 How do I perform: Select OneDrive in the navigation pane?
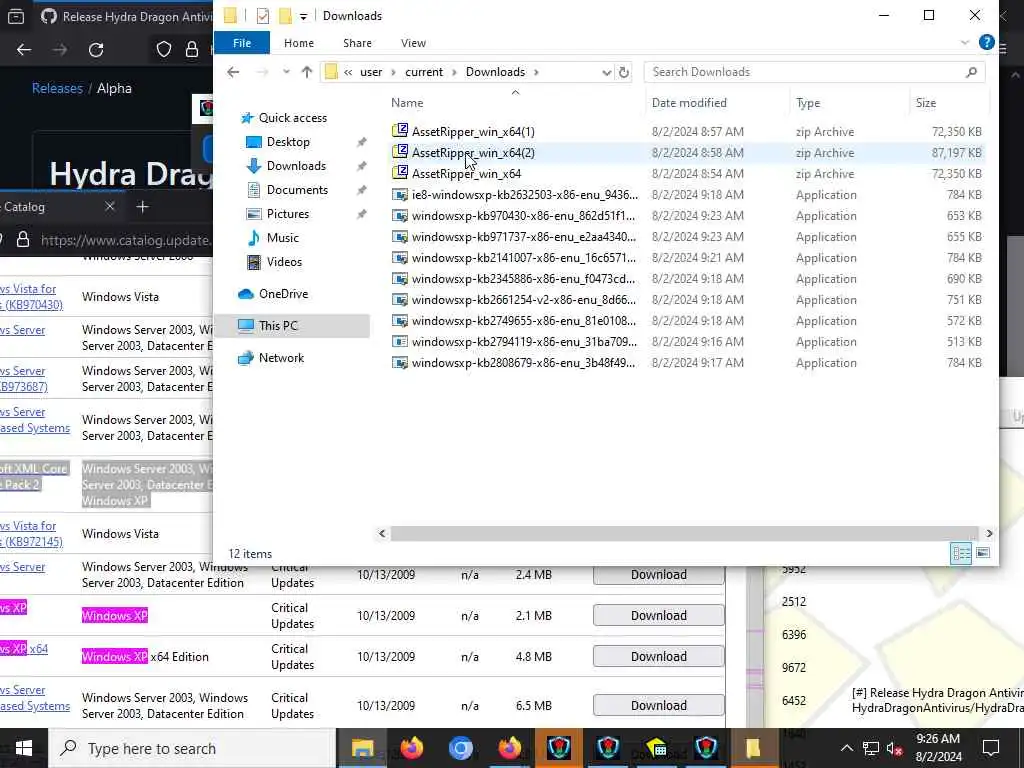(283, 294)
